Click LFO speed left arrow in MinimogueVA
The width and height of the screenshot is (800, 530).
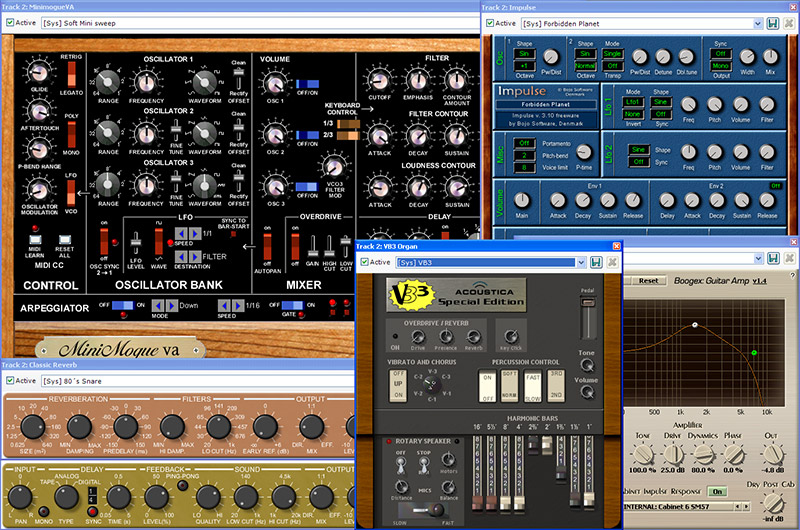click(181, 233)
